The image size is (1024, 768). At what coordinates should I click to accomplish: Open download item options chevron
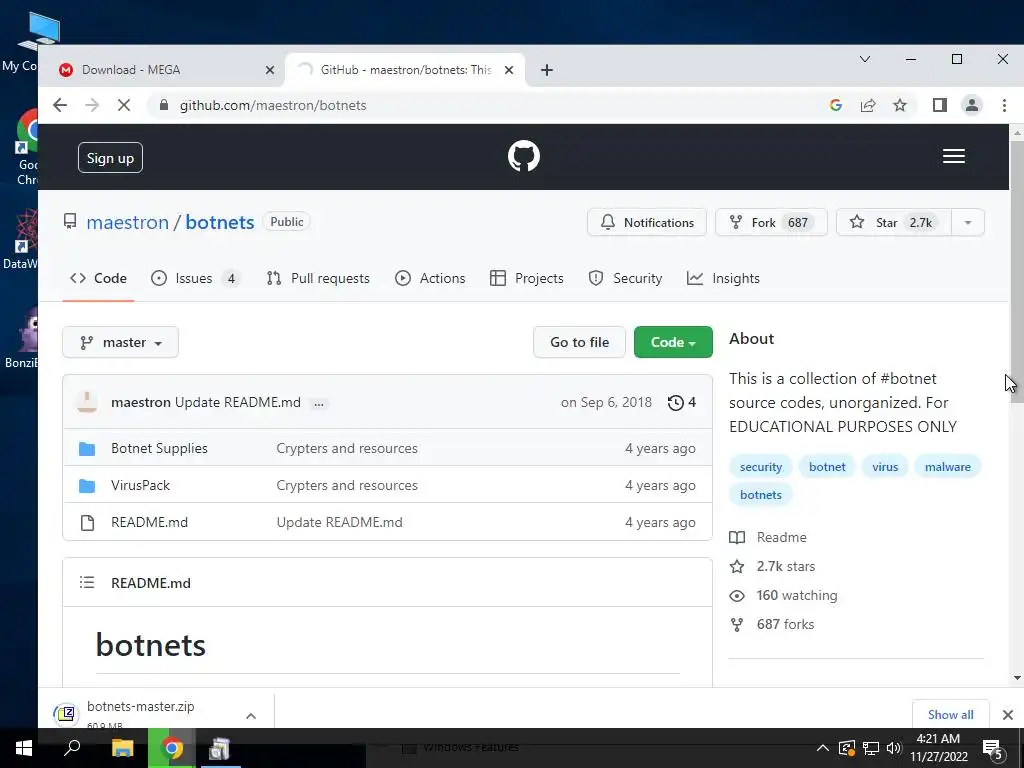click(x=251, y=716)
